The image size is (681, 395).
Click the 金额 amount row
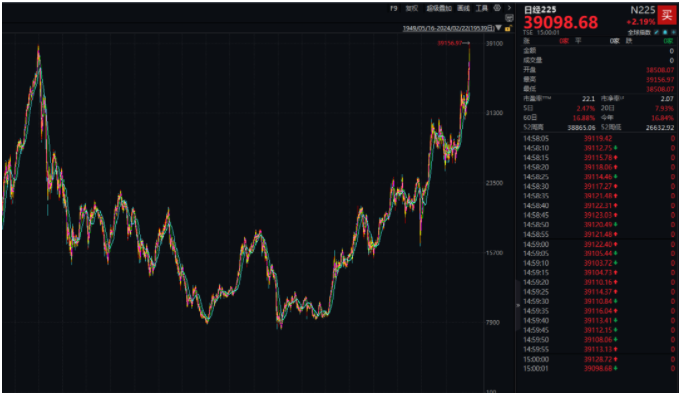598,51
